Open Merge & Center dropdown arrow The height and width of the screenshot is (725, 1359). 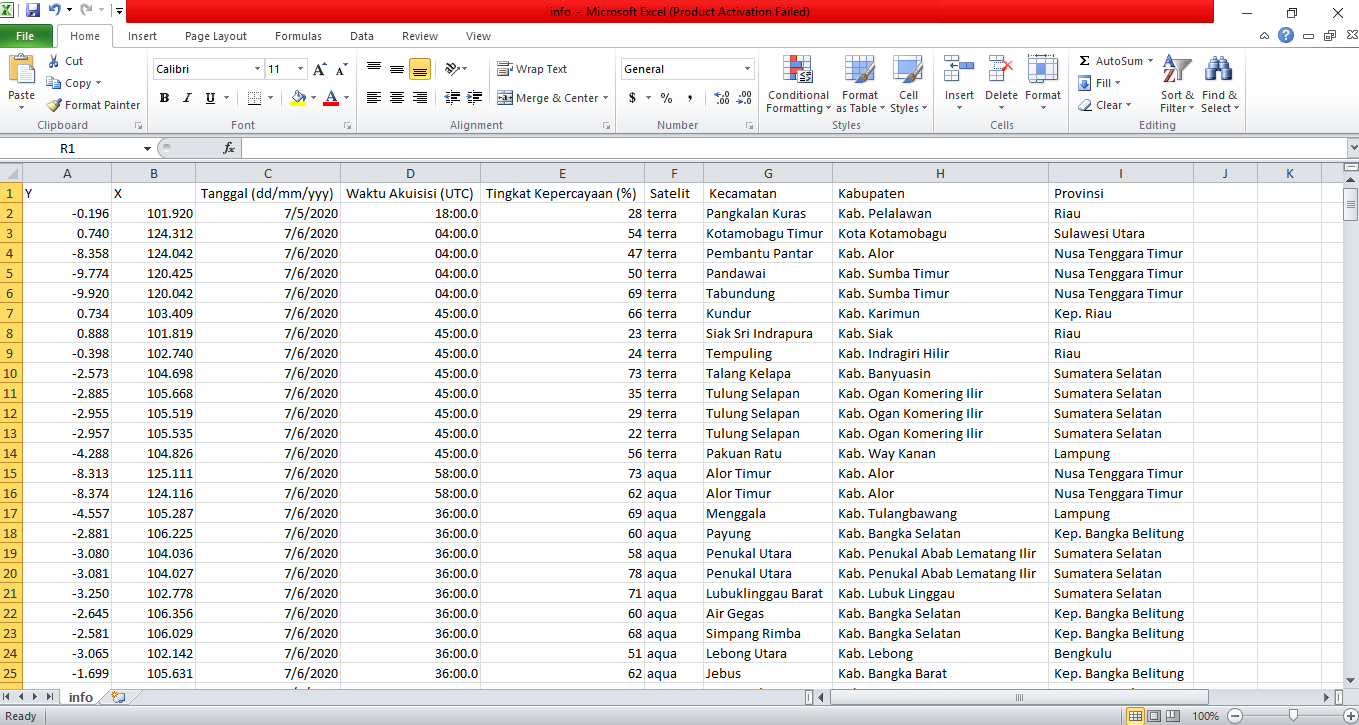606,98
